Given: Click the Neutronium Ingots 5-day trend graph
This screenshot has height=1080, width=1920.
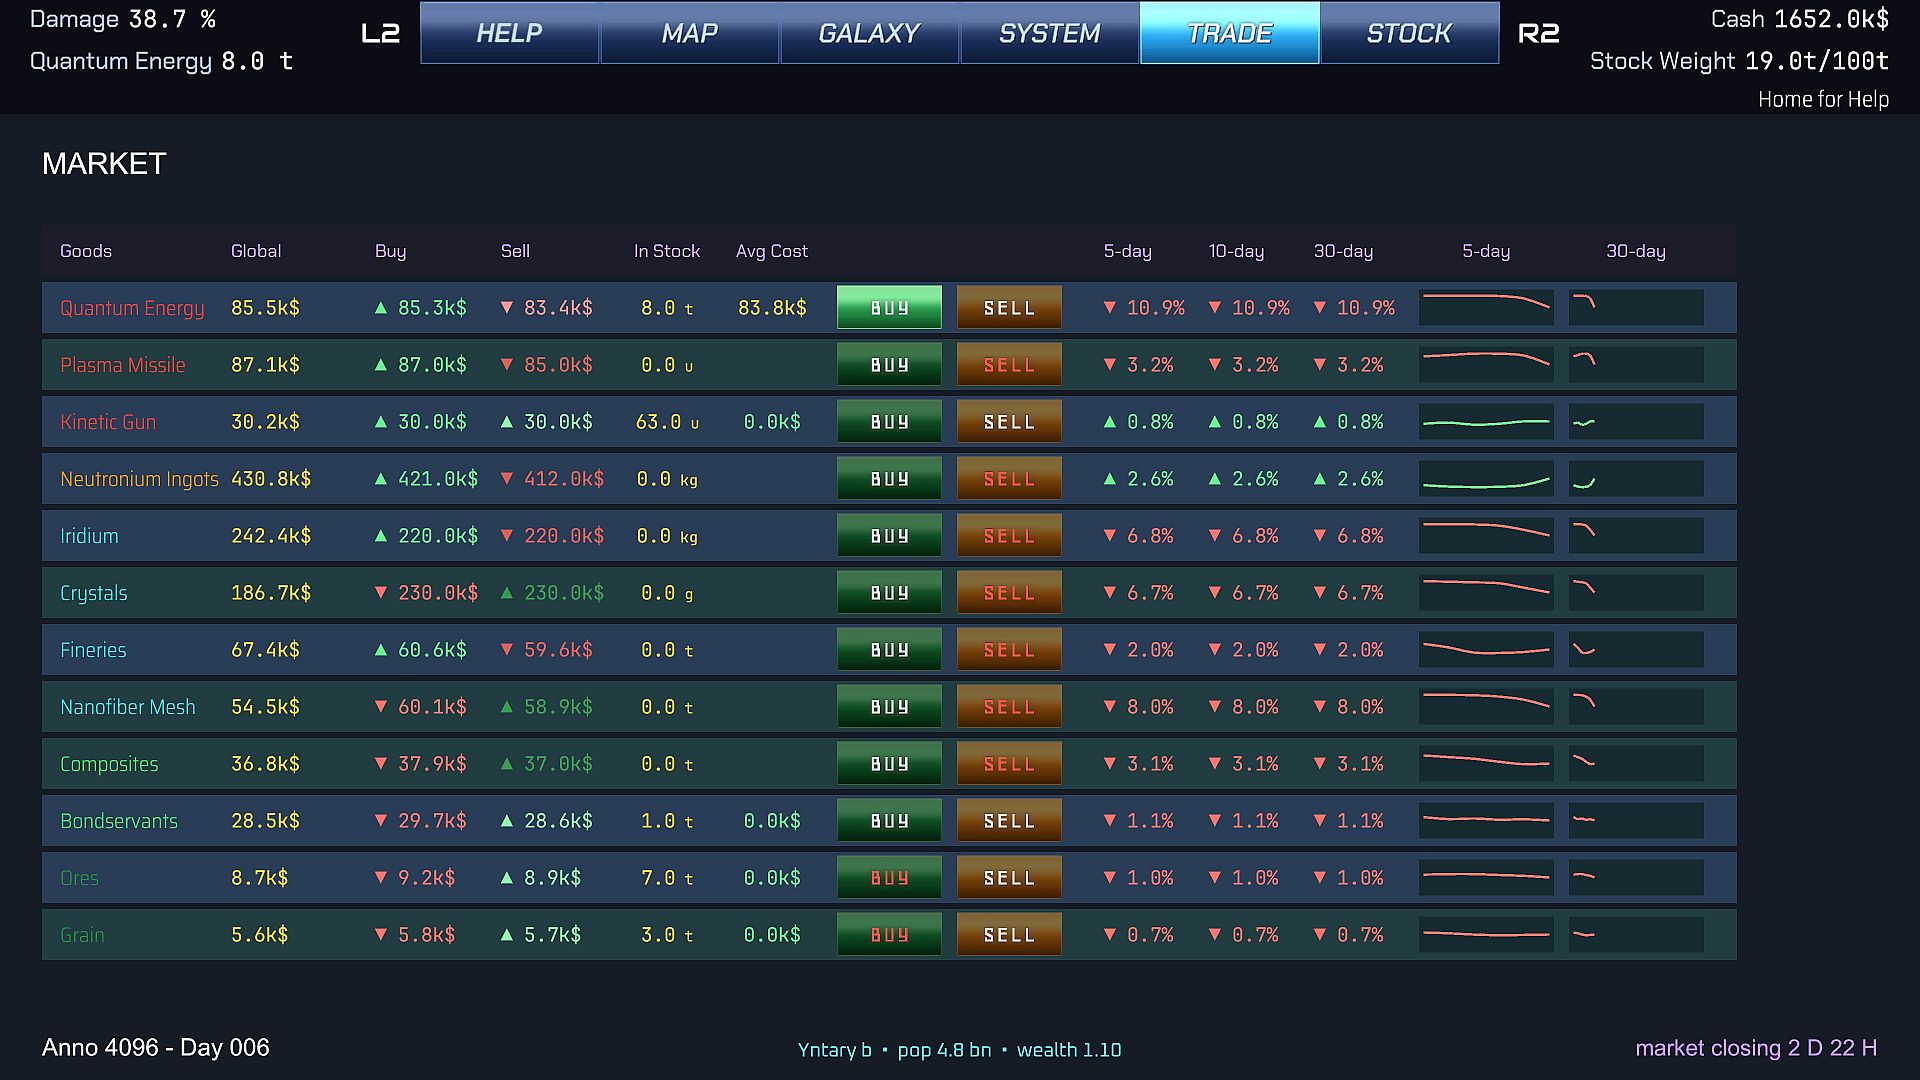Looking at the screenshot, I should pos(1486,478).
